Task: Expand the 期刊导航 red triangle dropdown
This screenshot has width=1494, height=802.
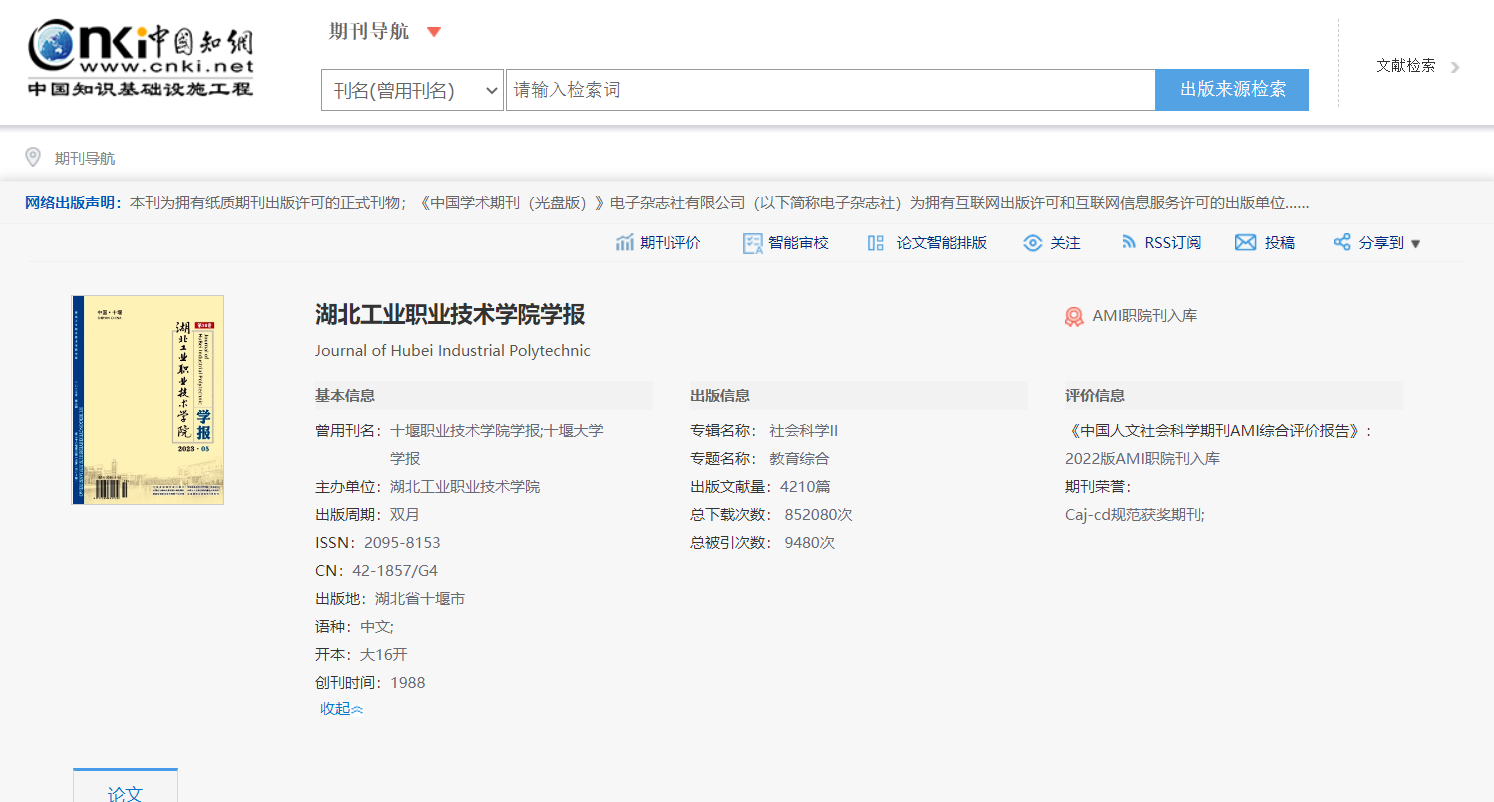Action: (434, 32)
